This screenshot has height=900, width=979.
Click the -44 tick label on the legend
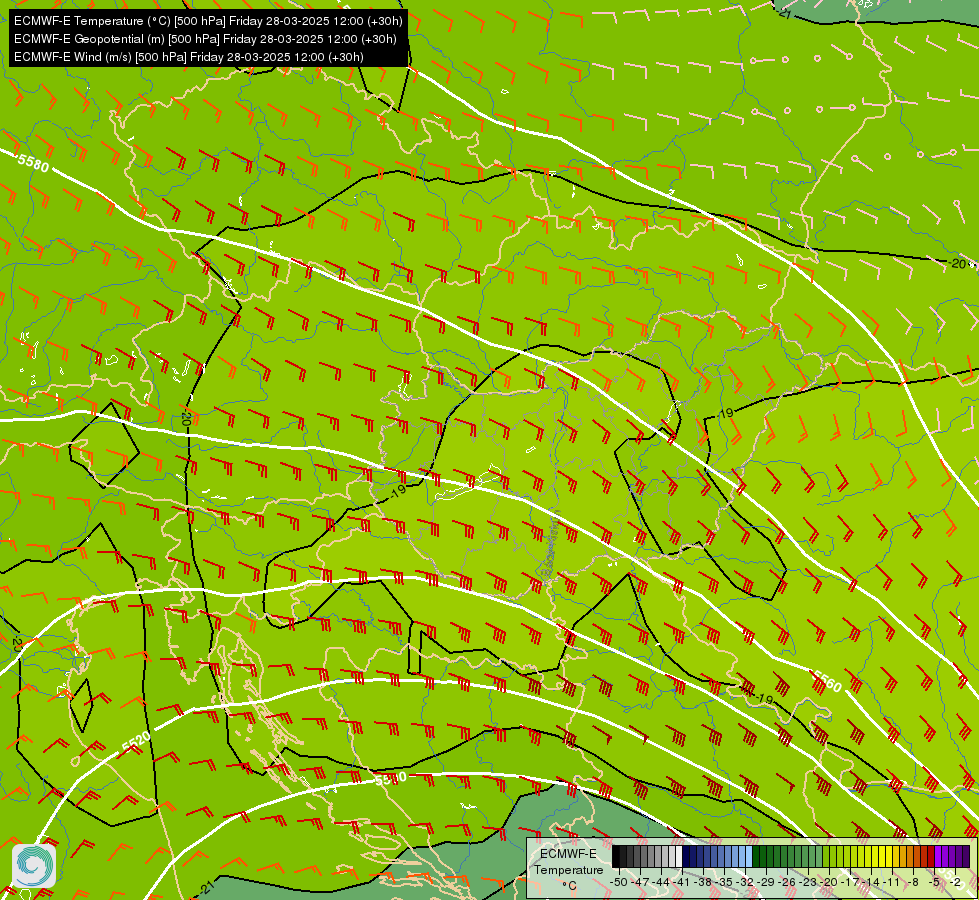tap(661, 882)
